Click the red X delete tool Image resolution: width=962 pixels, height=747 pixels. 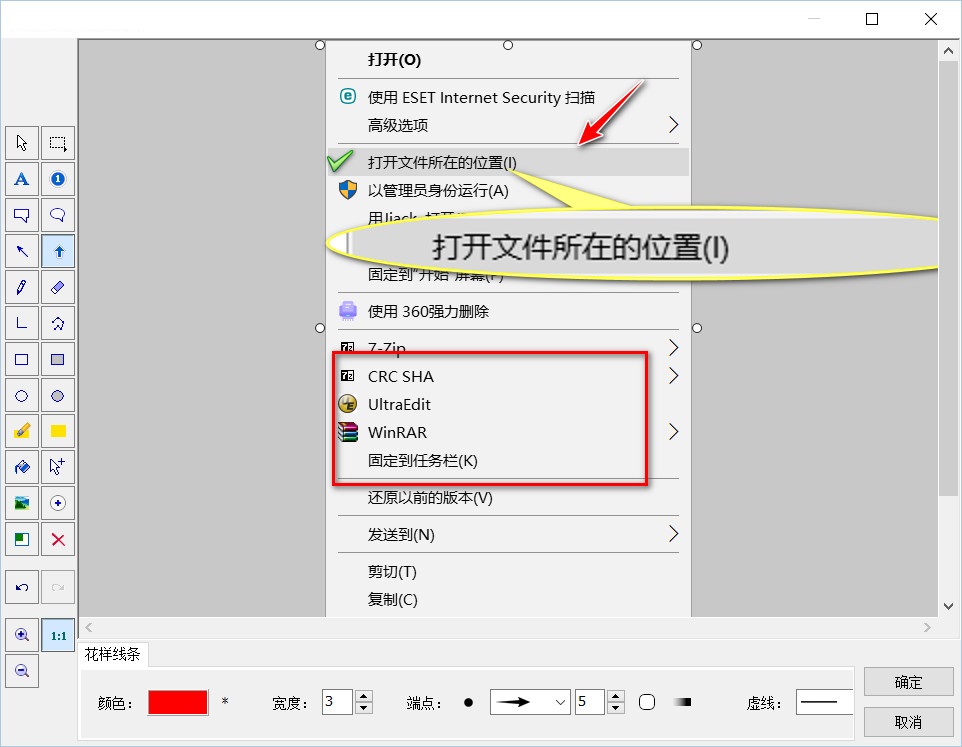(58, 540)
